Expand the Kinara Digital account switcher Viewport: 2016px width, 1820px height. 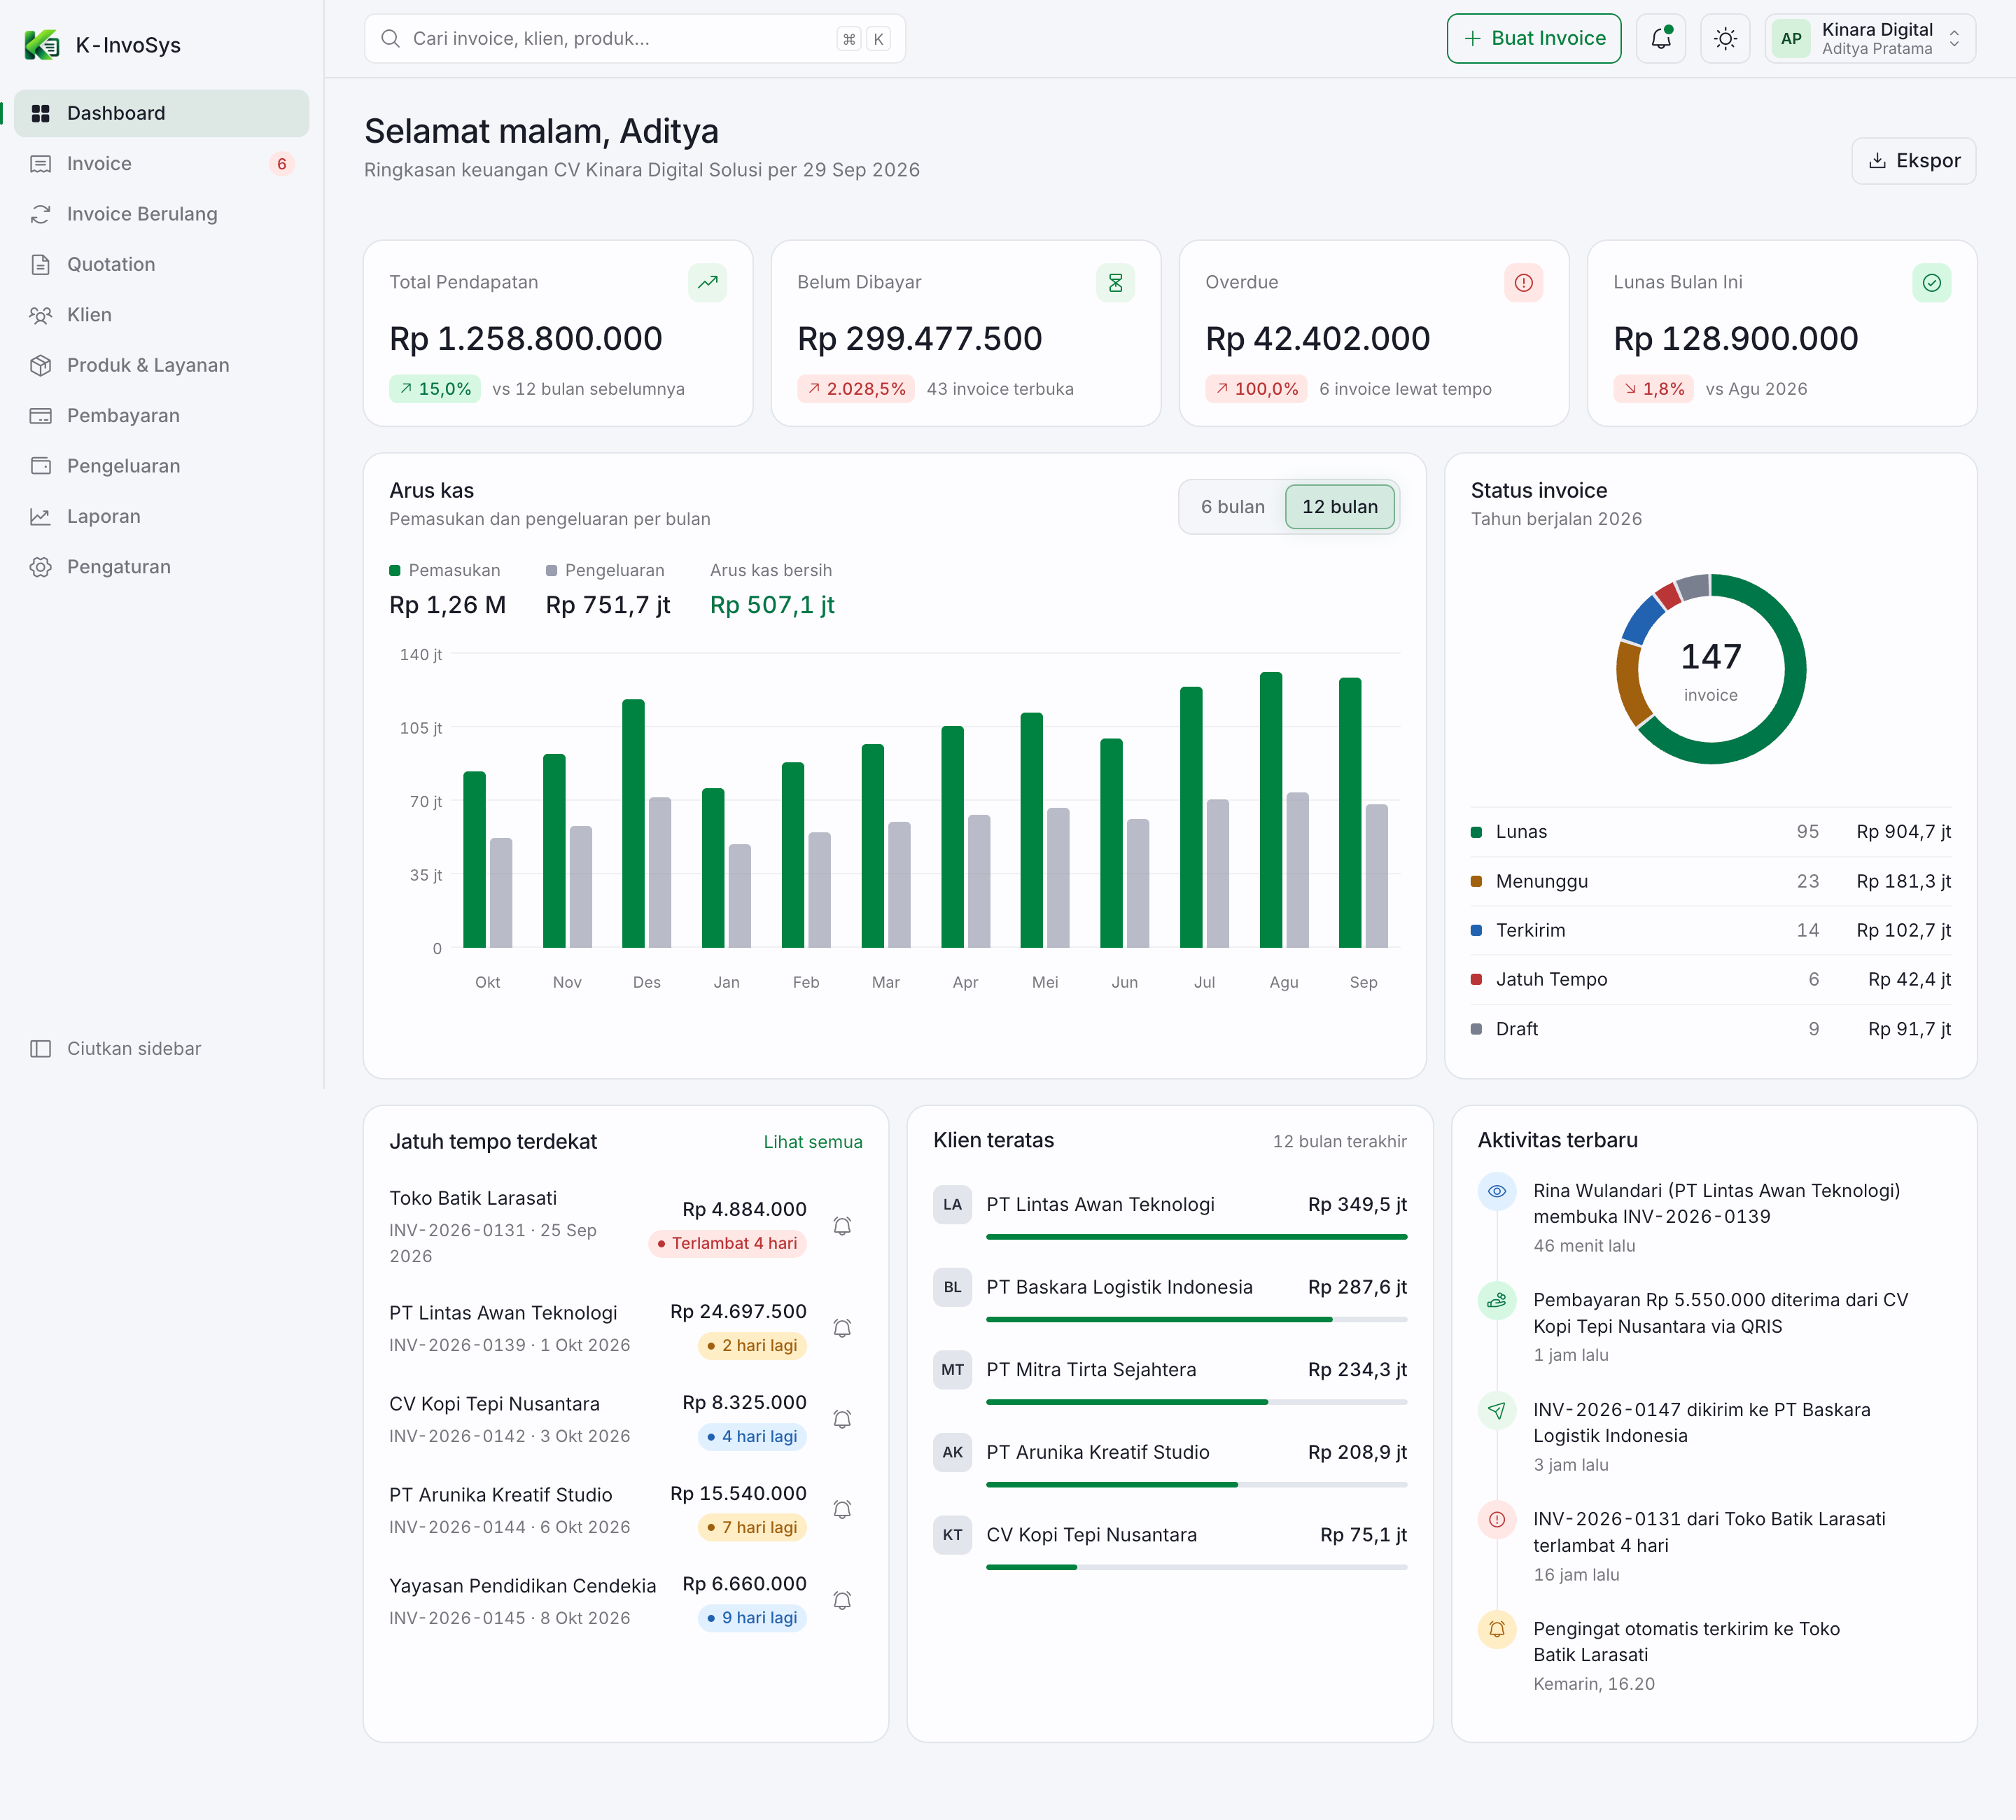[1870, 39]
